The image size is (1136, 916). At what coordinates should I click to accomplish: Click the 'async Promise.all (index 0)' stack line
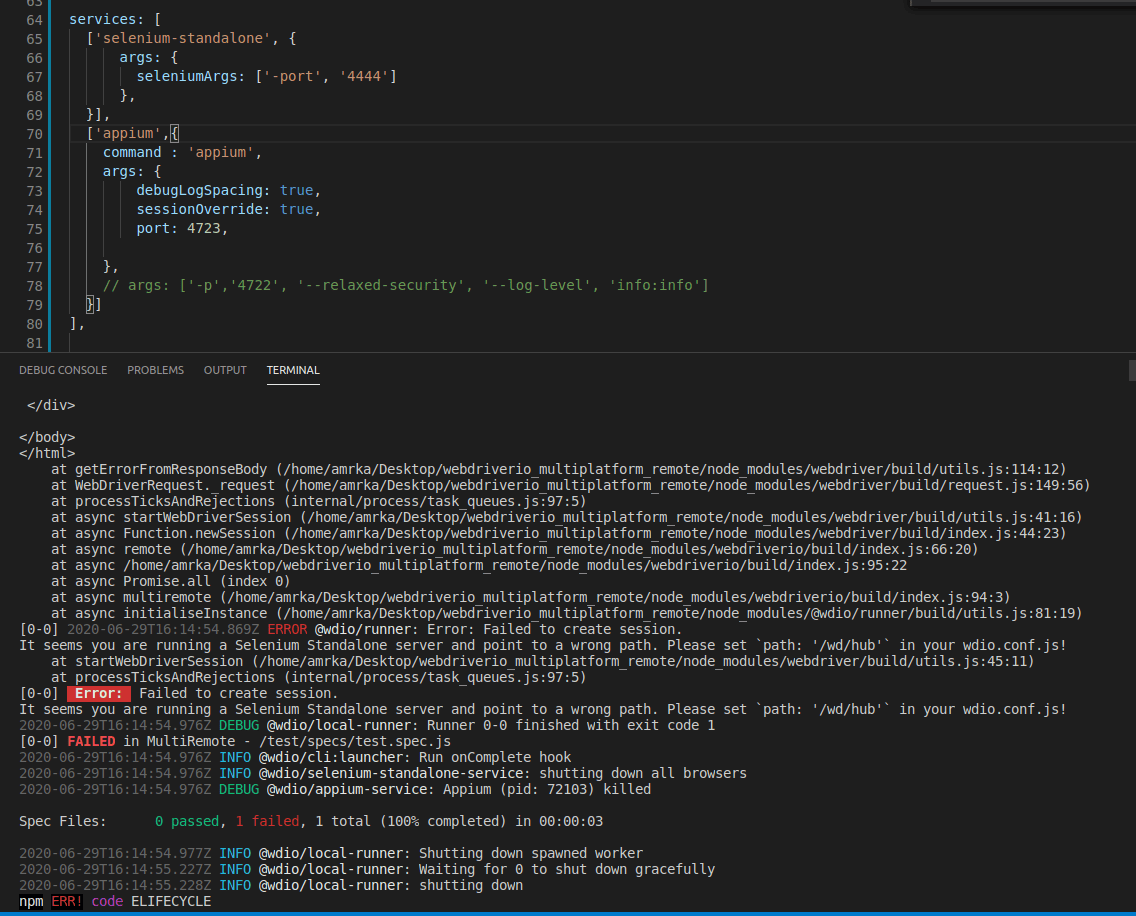point(170,581)
